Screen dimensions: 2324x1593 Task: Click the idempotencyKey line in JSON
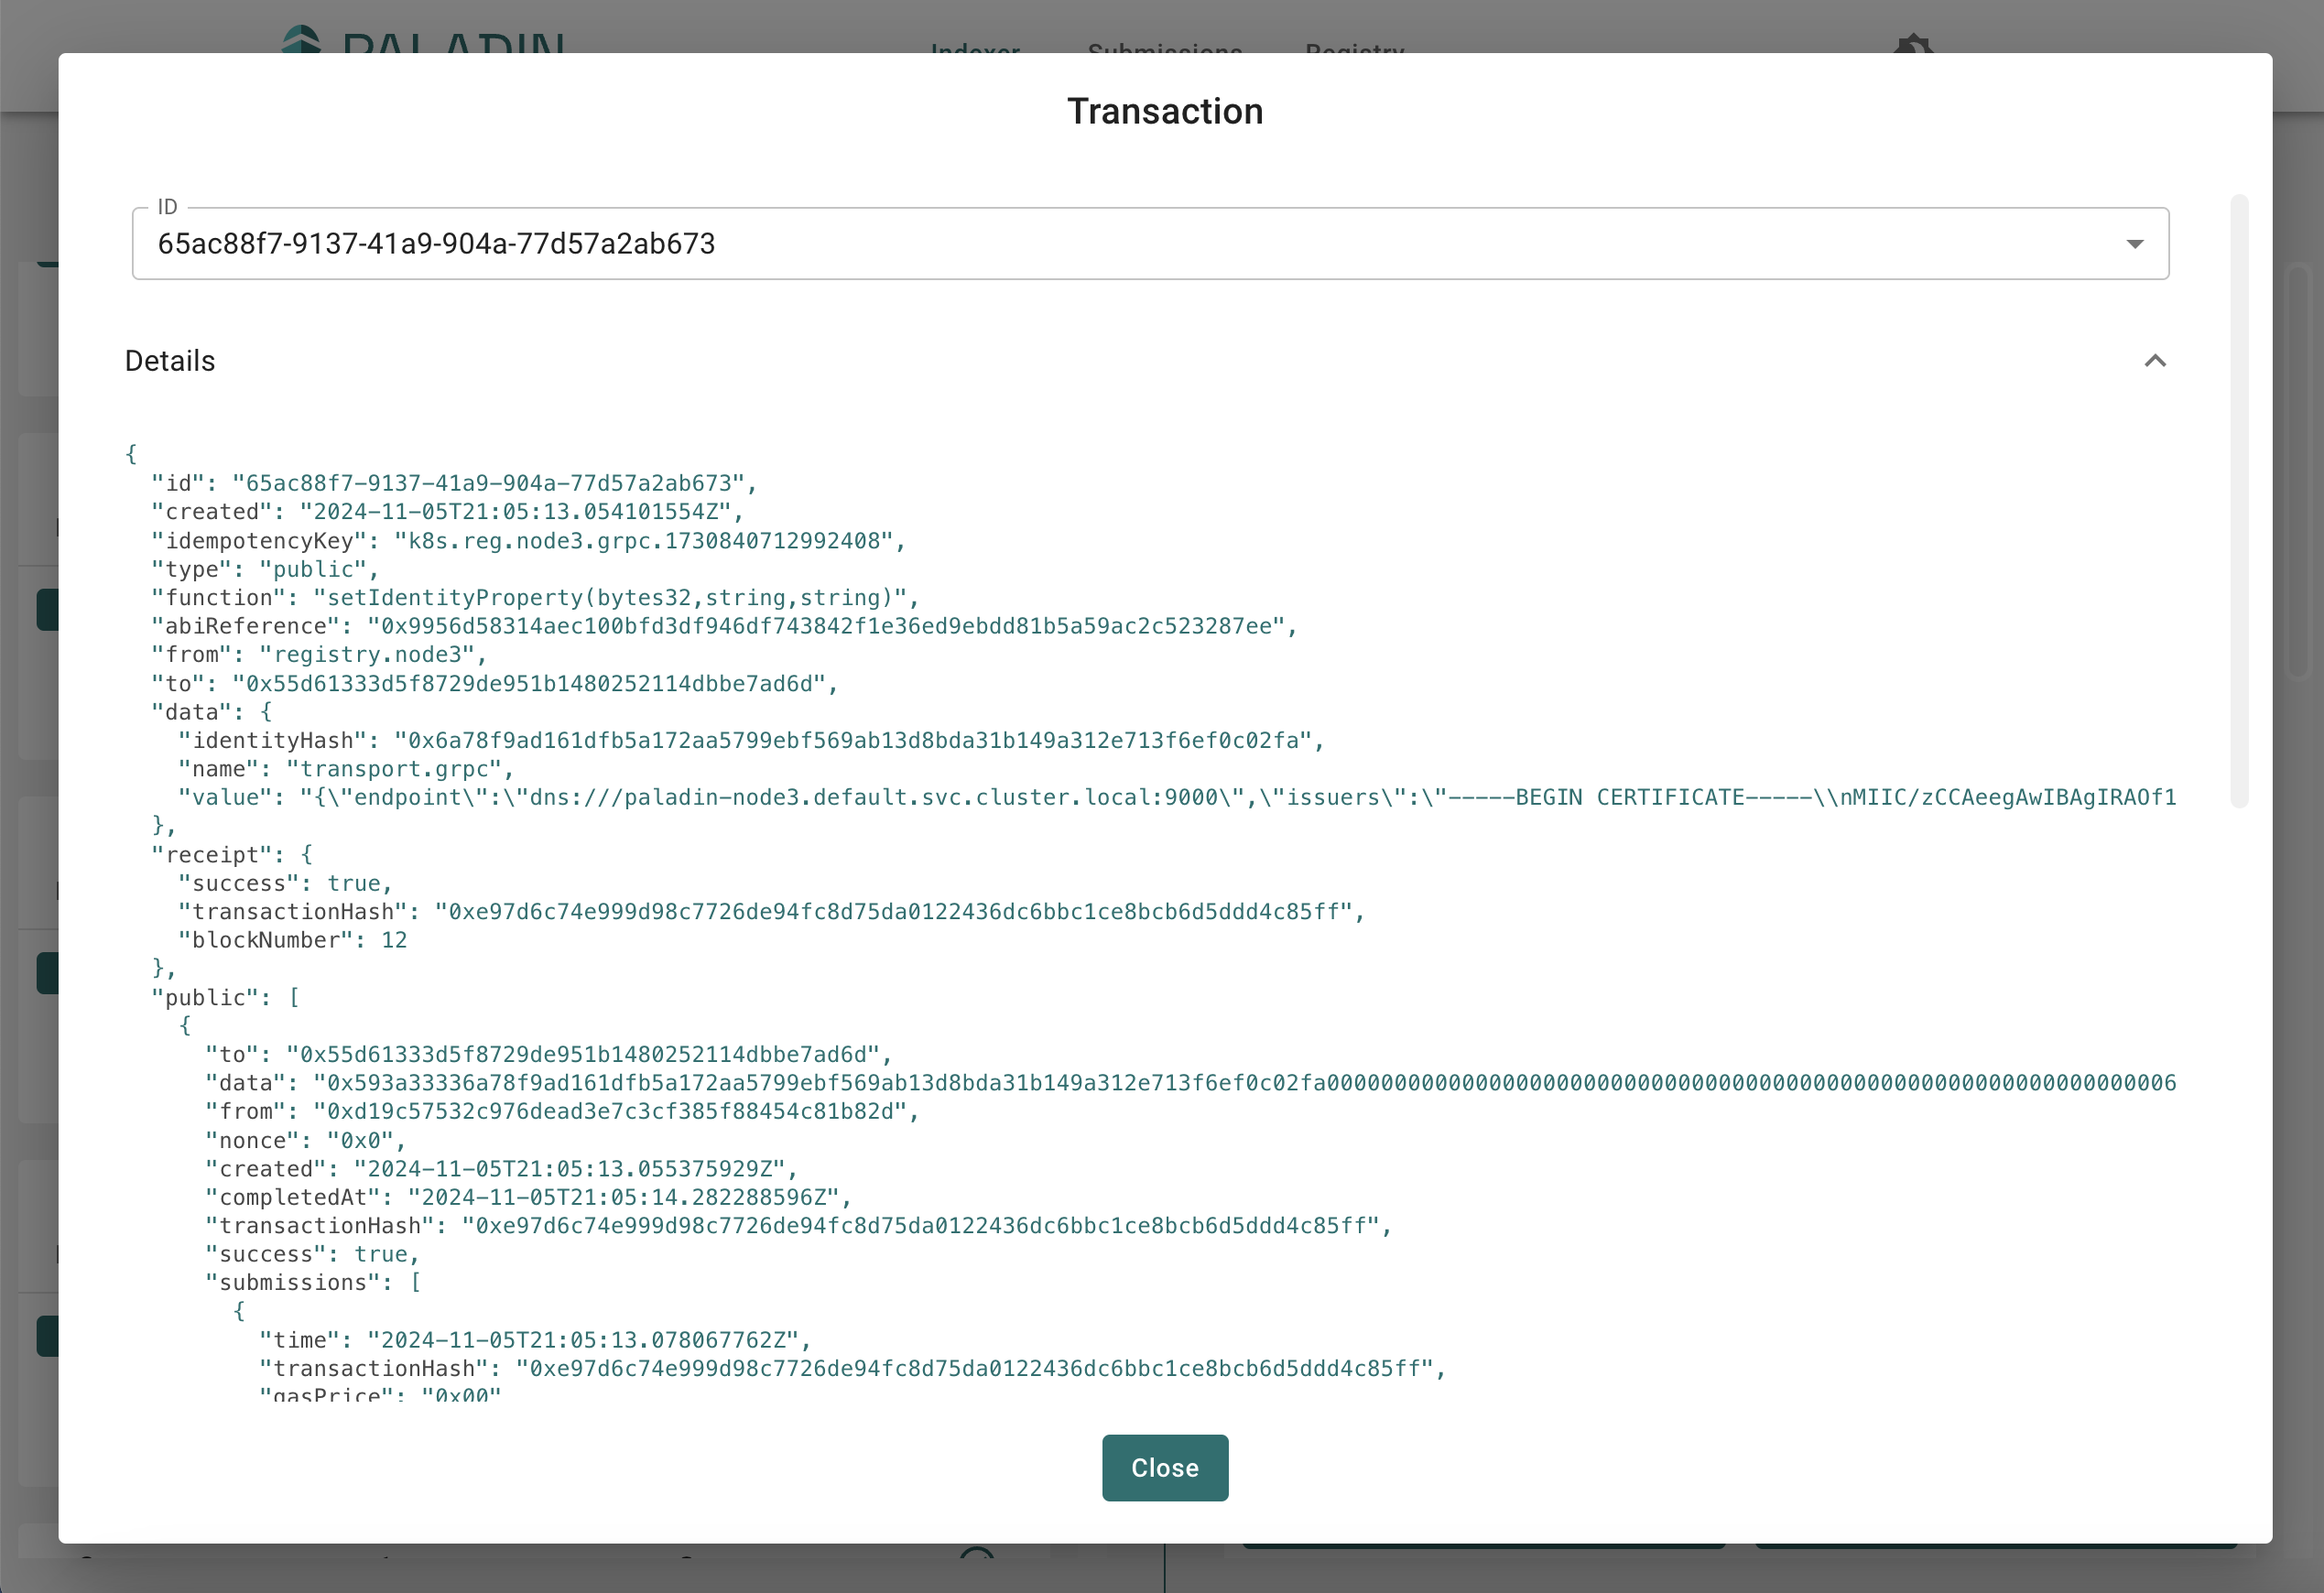527,541
